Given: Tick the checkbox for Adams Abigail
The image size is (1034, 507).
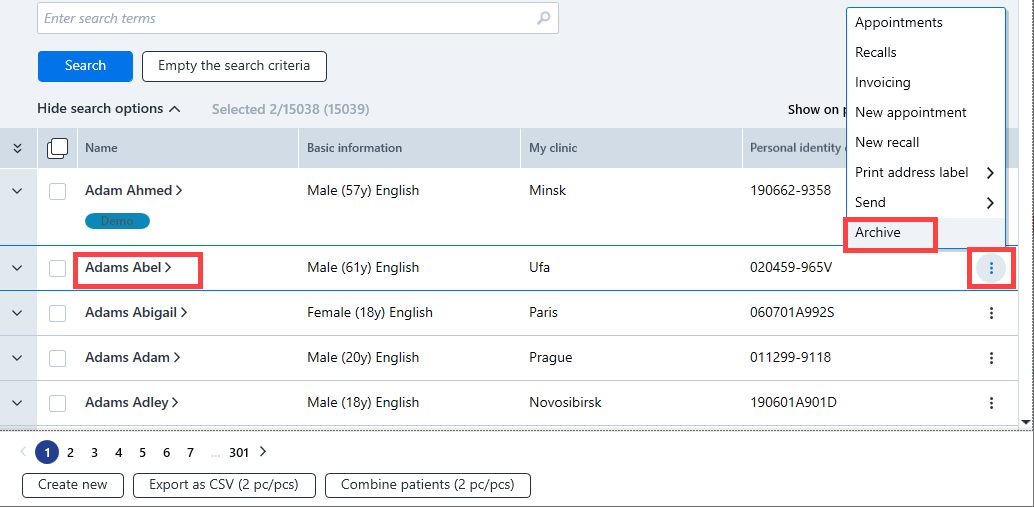Looking at the screenshot, I should [57, 313].
